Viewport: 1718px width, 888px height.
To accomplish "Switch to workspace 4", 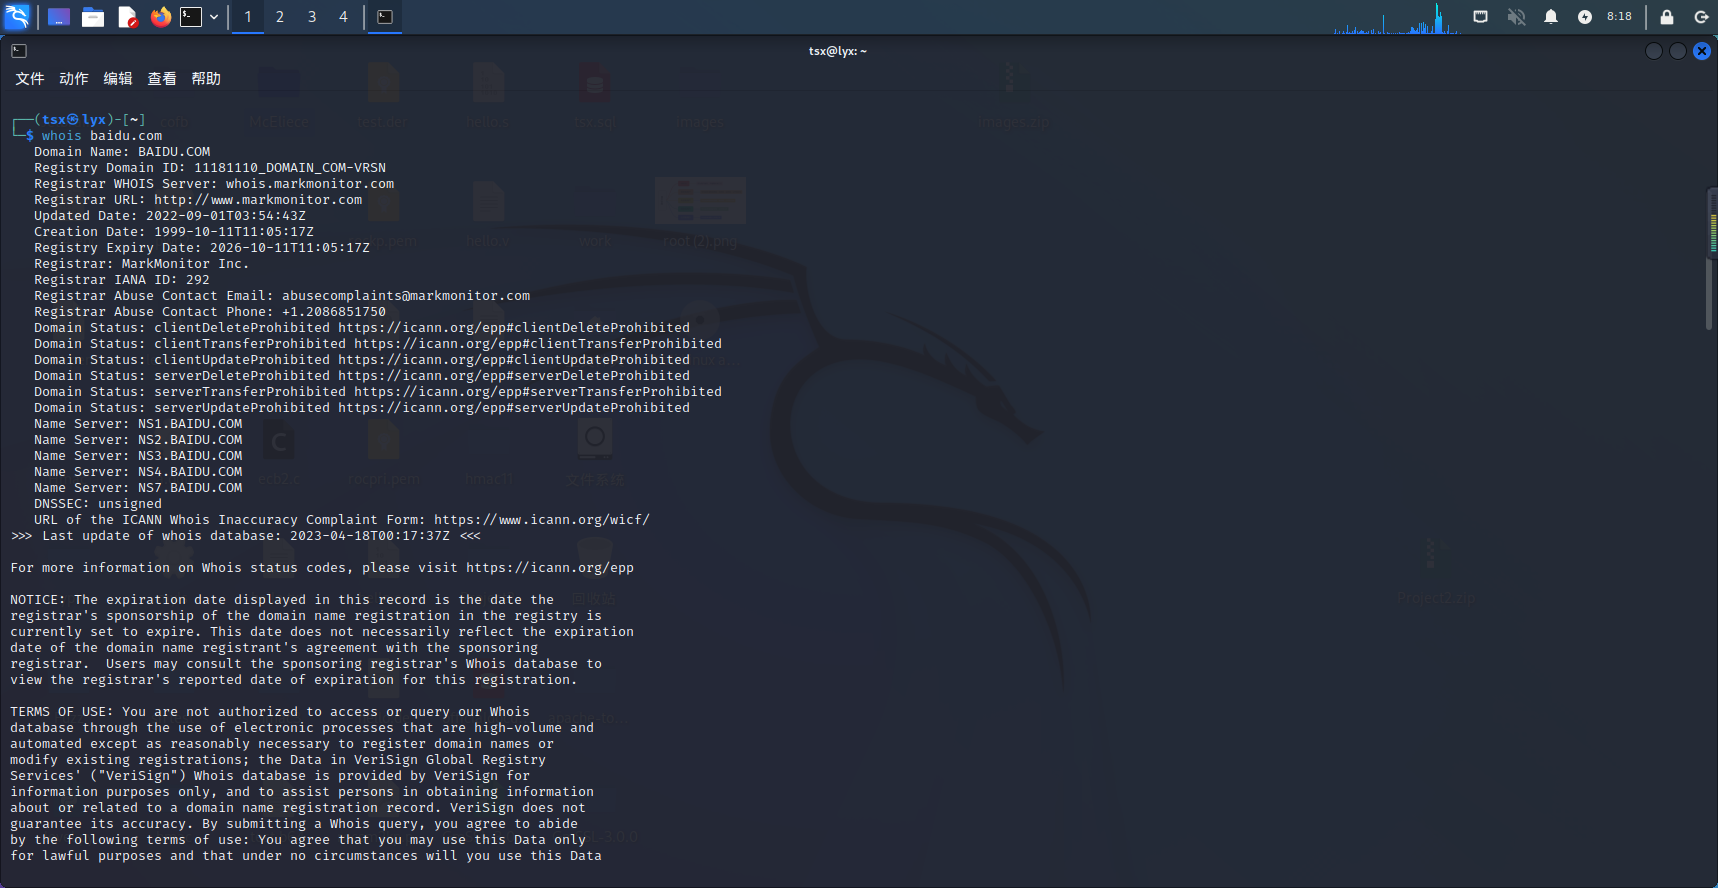I will coord(343,17).
